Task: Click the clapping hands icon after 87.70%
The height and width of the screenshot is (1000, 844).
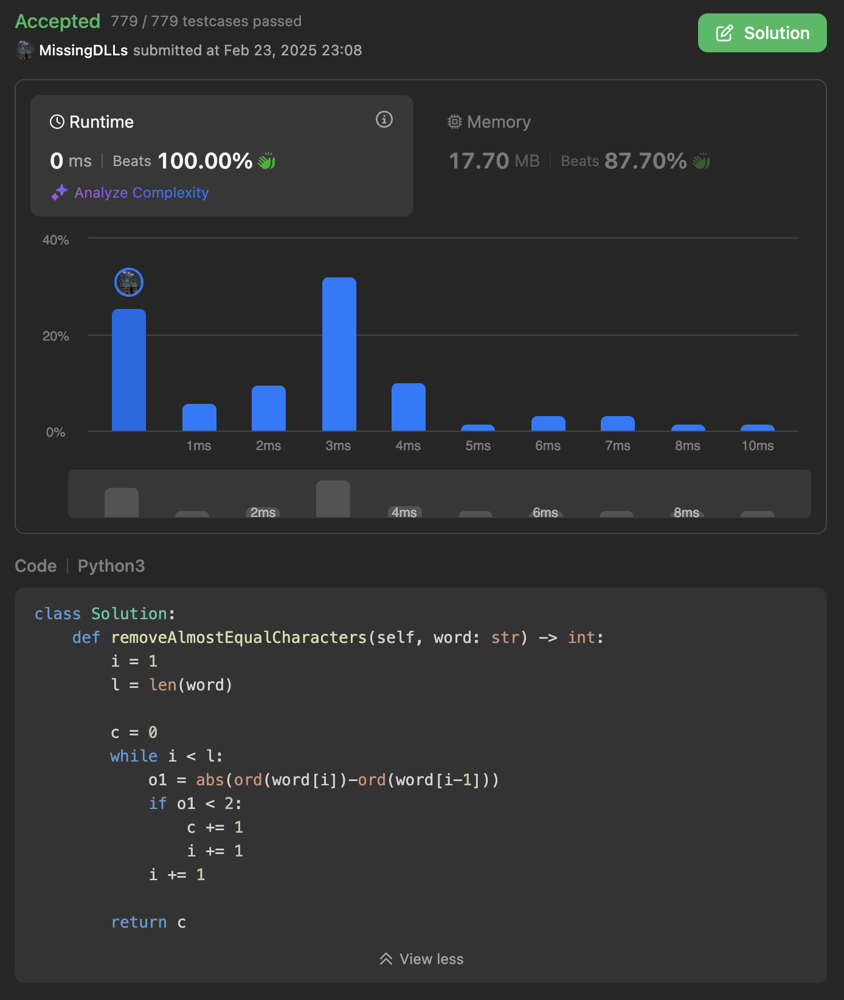Action: click(701, 161)
